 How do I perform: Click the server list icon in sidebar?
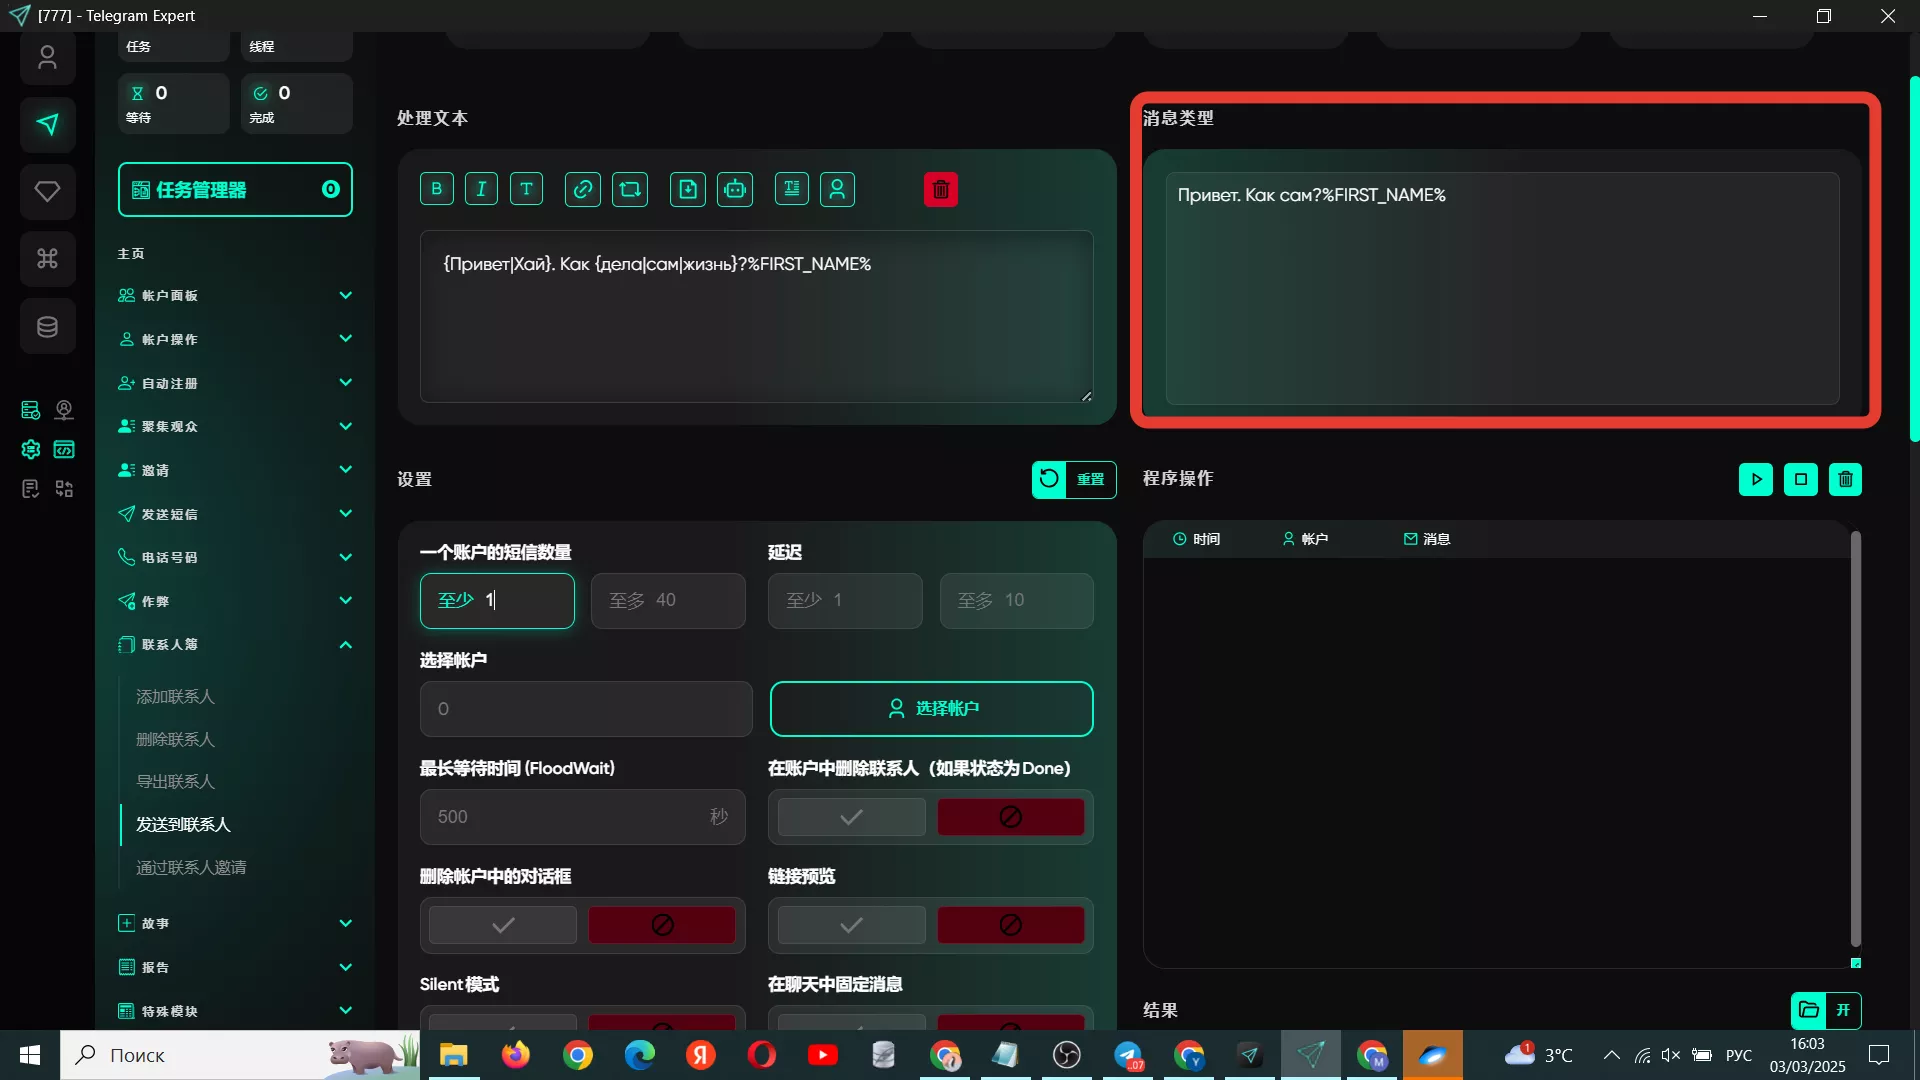pyautogui.click(x=30, y=410)
